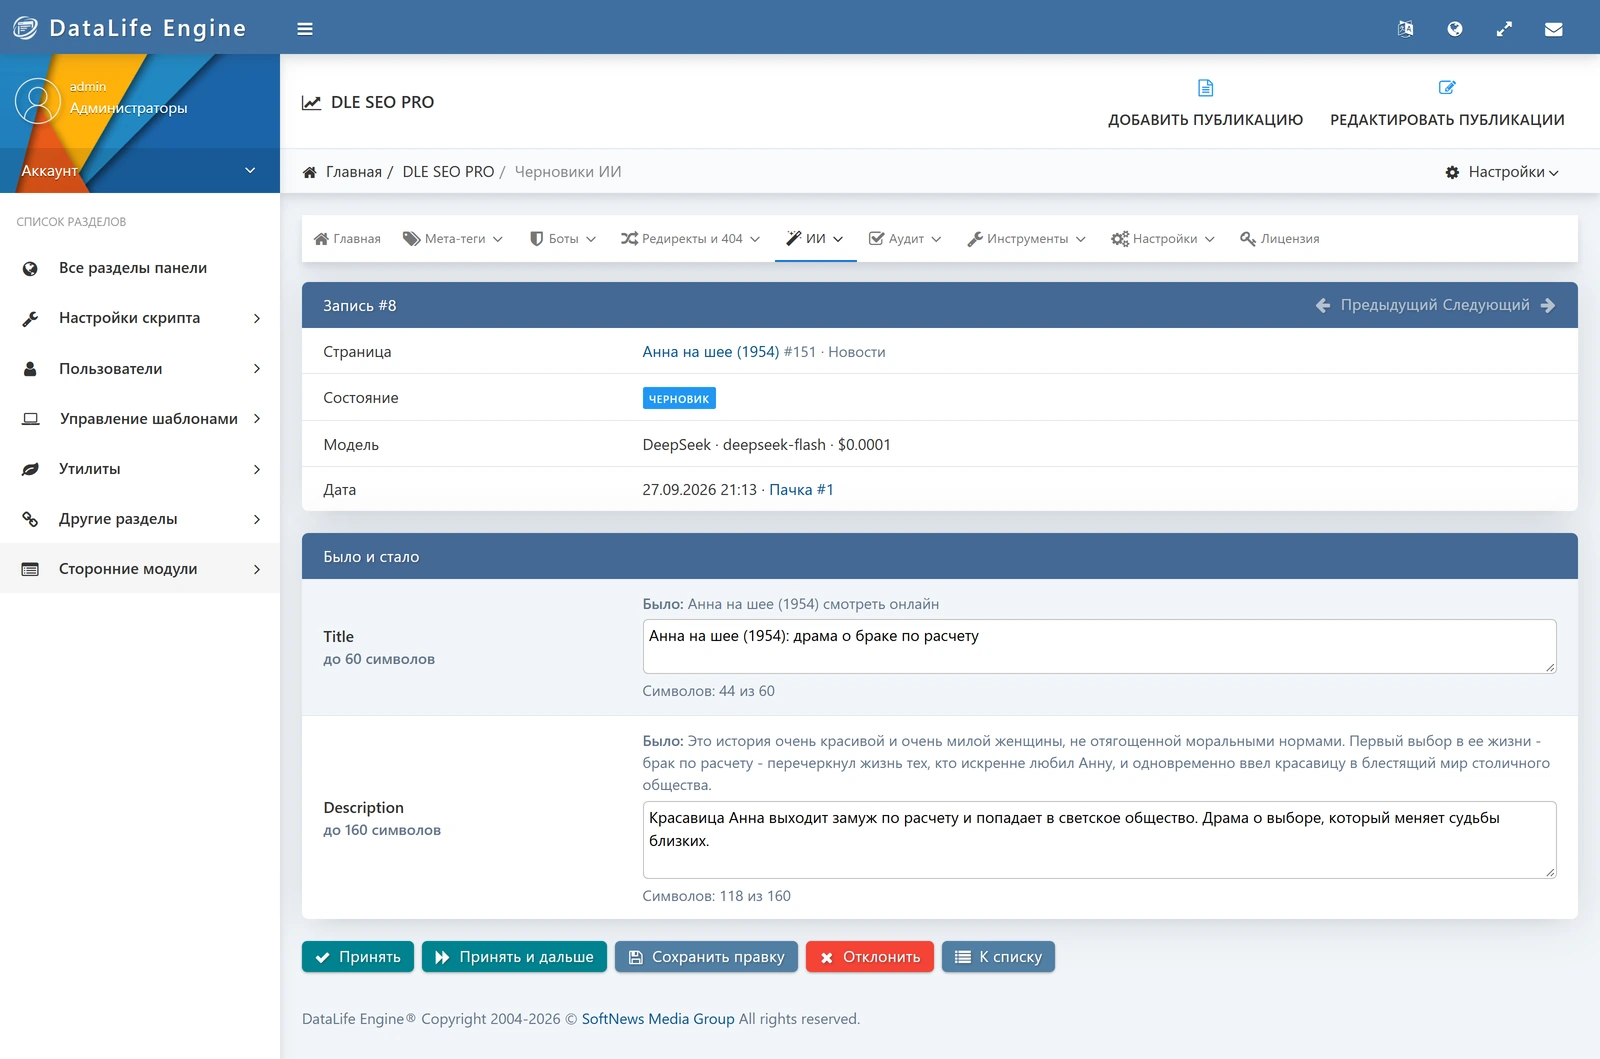Click the globe icon in header
Screen dimensions: 1600x1059
(1455, 29)
